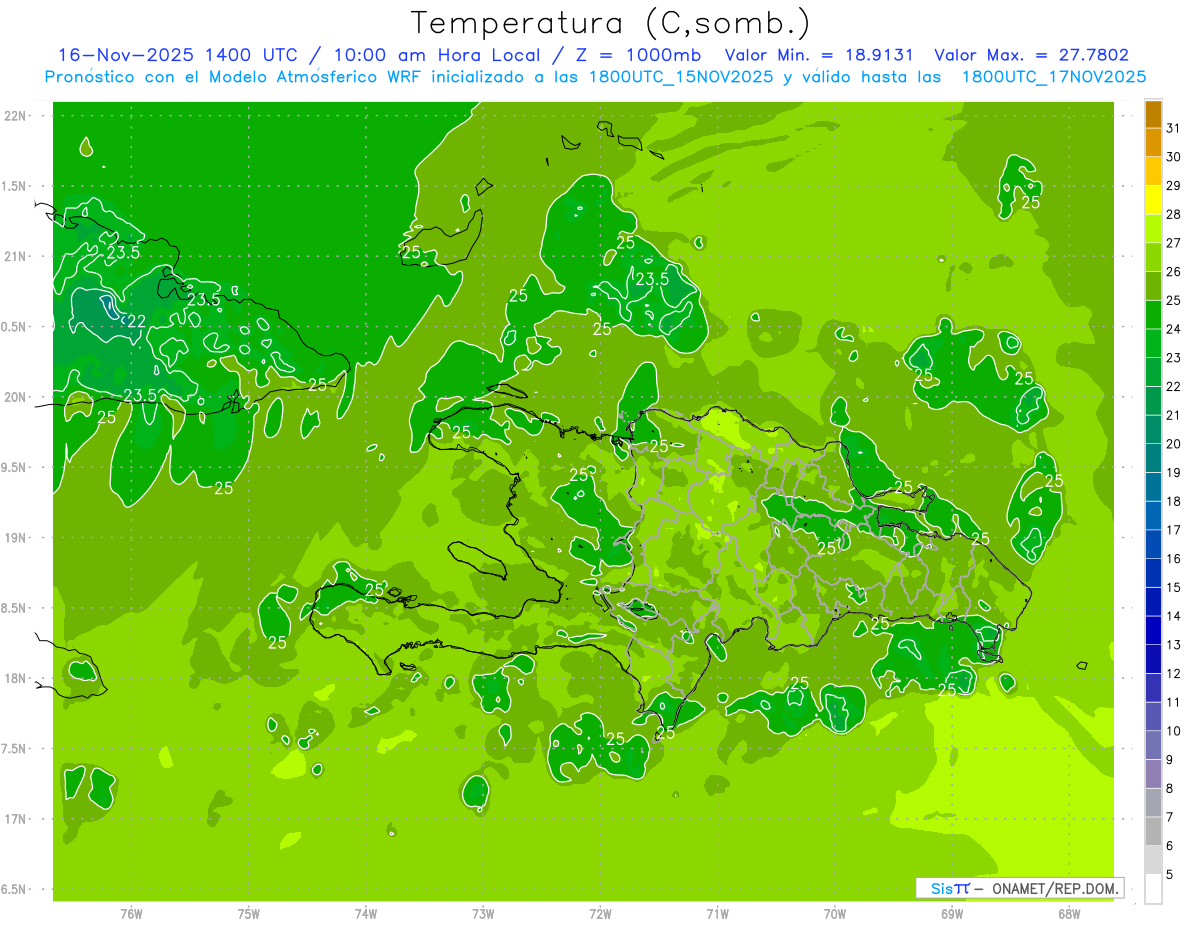The width and height of the screenshot is (1200, 927).
Task: Click the "17N" latitude axis label
Action: pyautogui.click(x=15, y=819)
